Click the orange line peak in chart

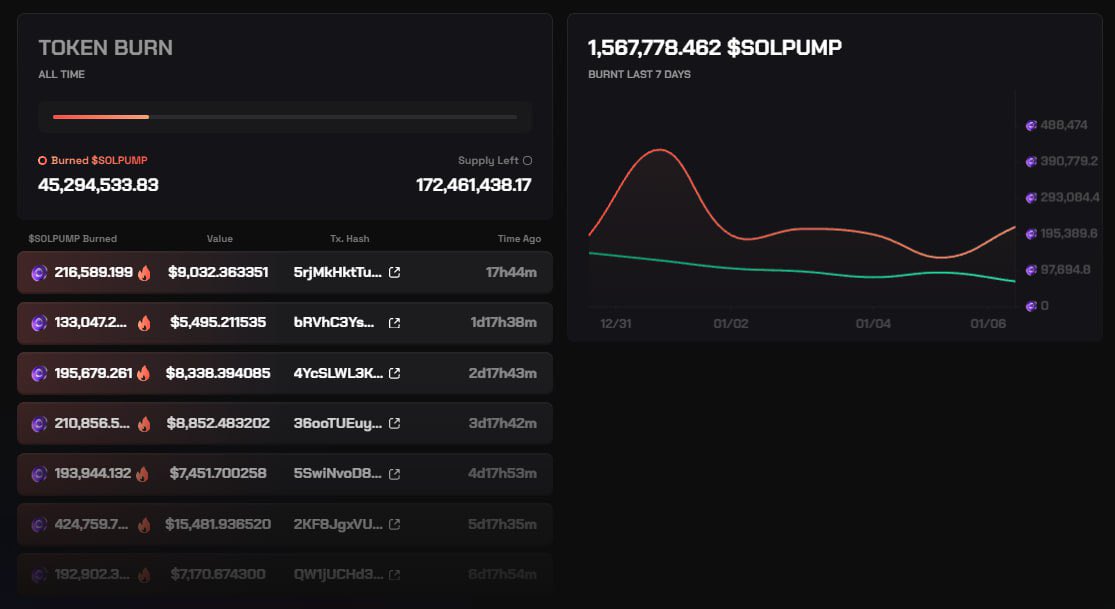[x=660, y=150]
